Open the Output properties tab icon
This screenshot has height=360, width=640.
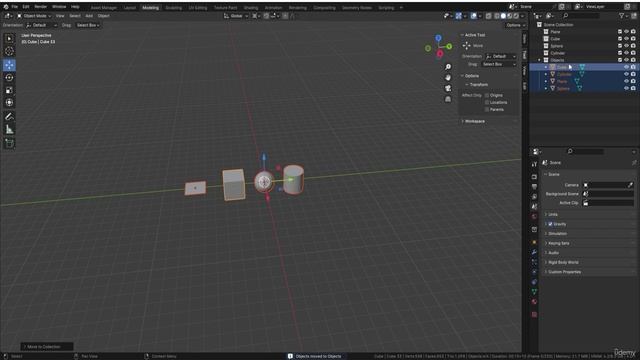[x=534, y=187]
